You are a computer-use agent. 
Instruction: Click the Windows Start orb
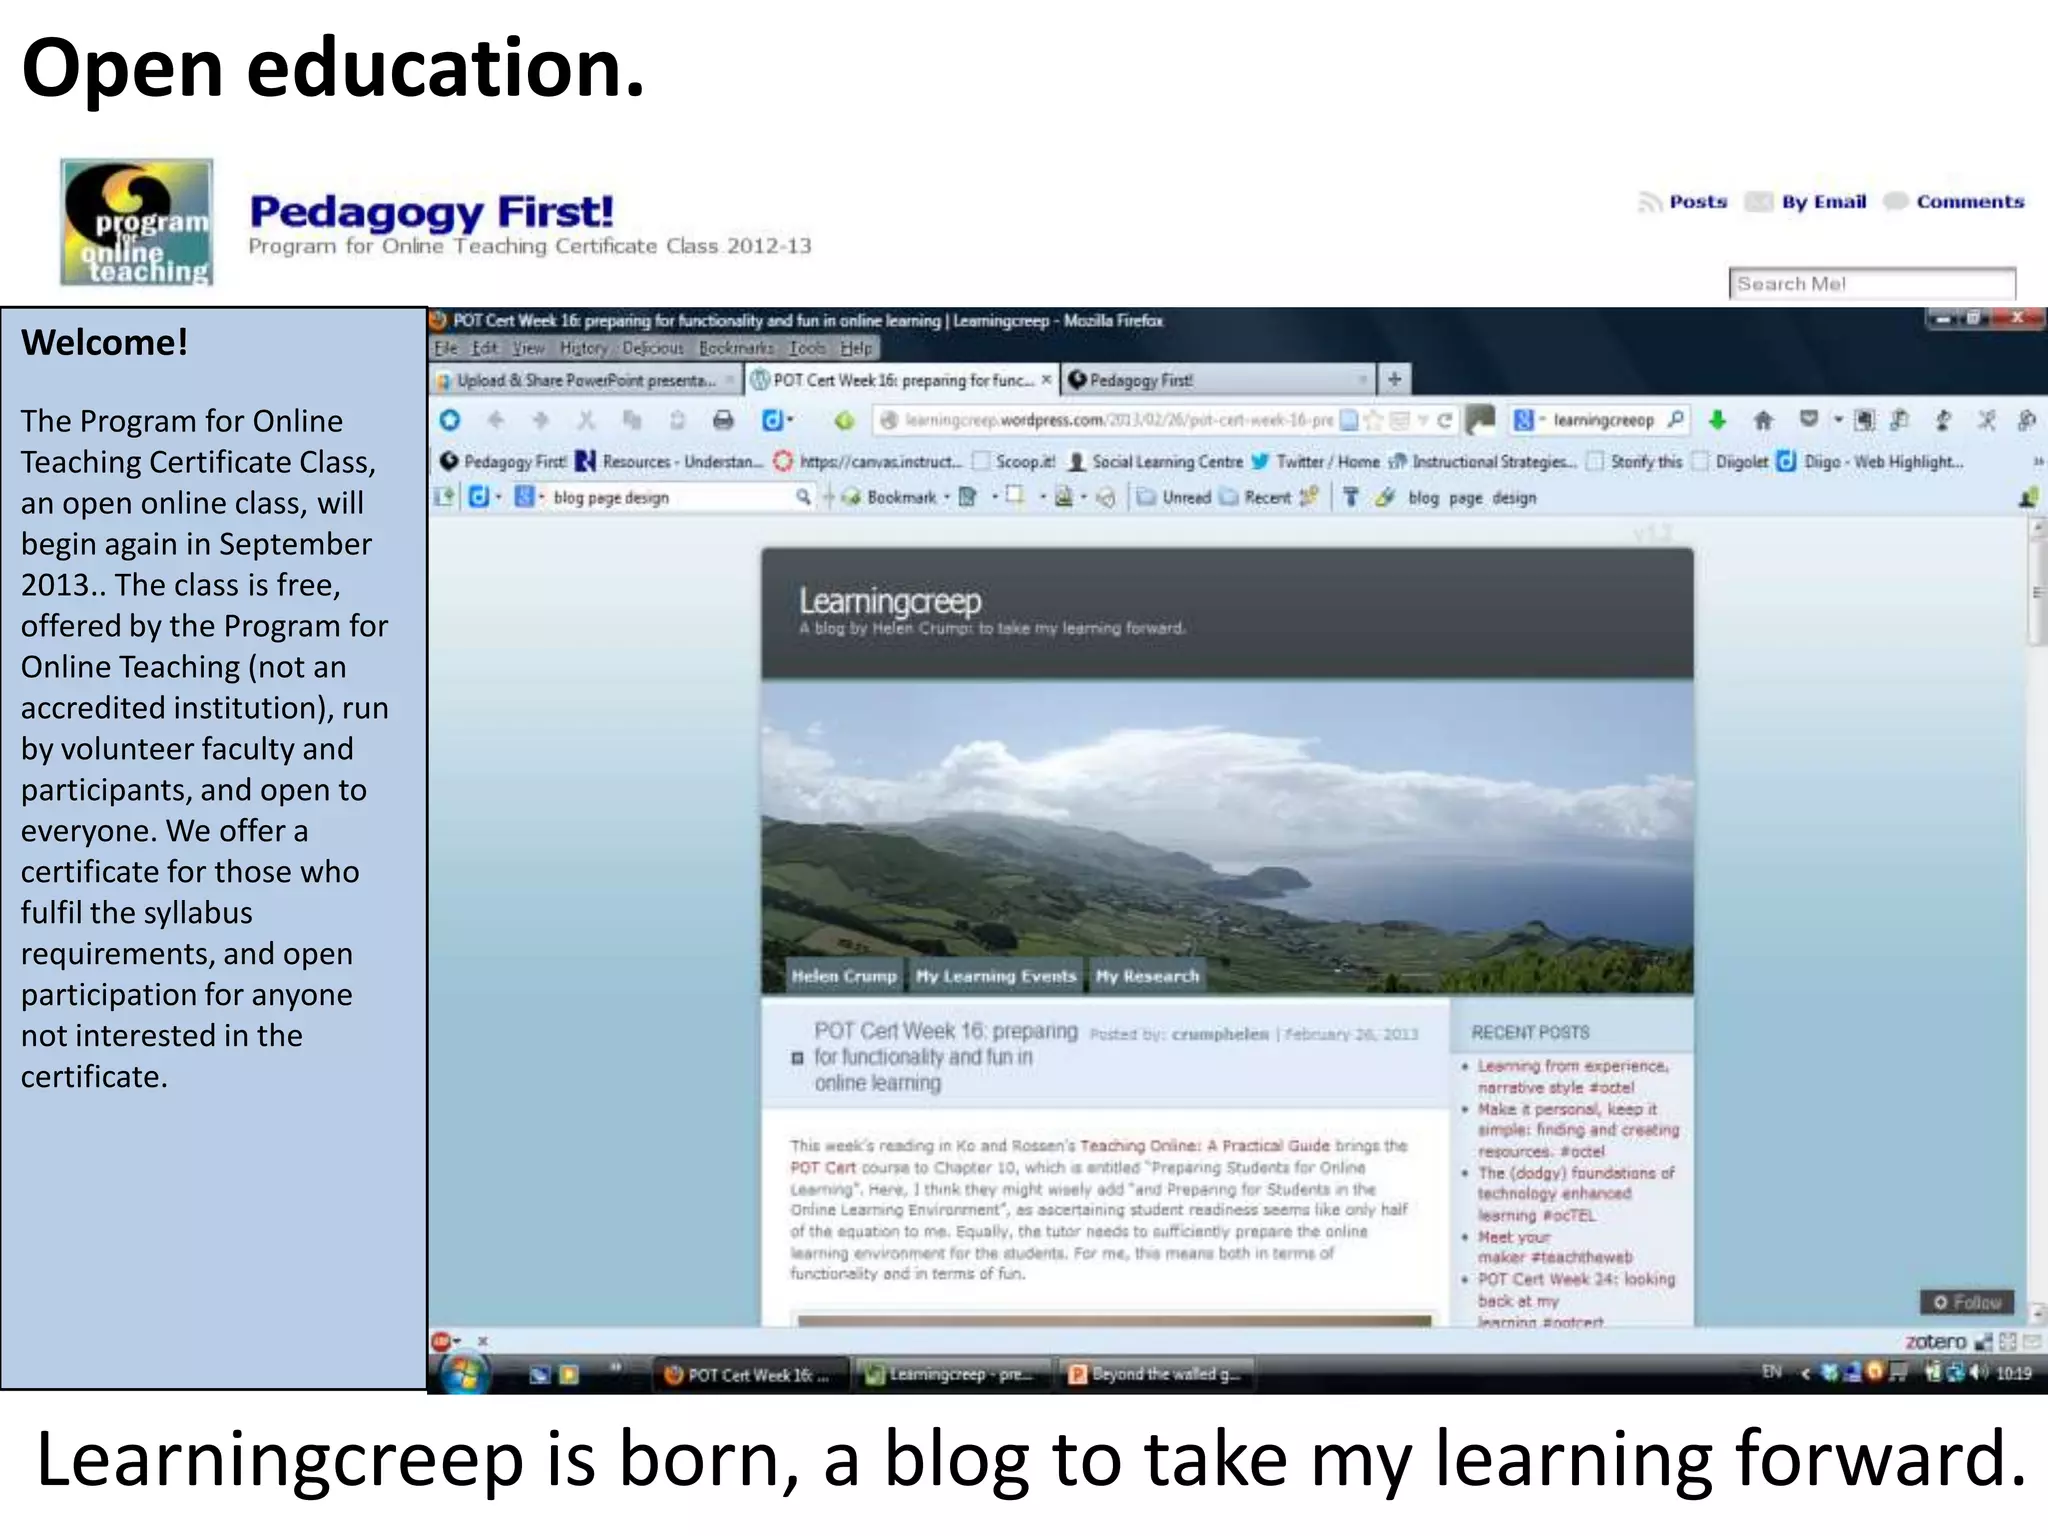click(x=463, y=1372)
